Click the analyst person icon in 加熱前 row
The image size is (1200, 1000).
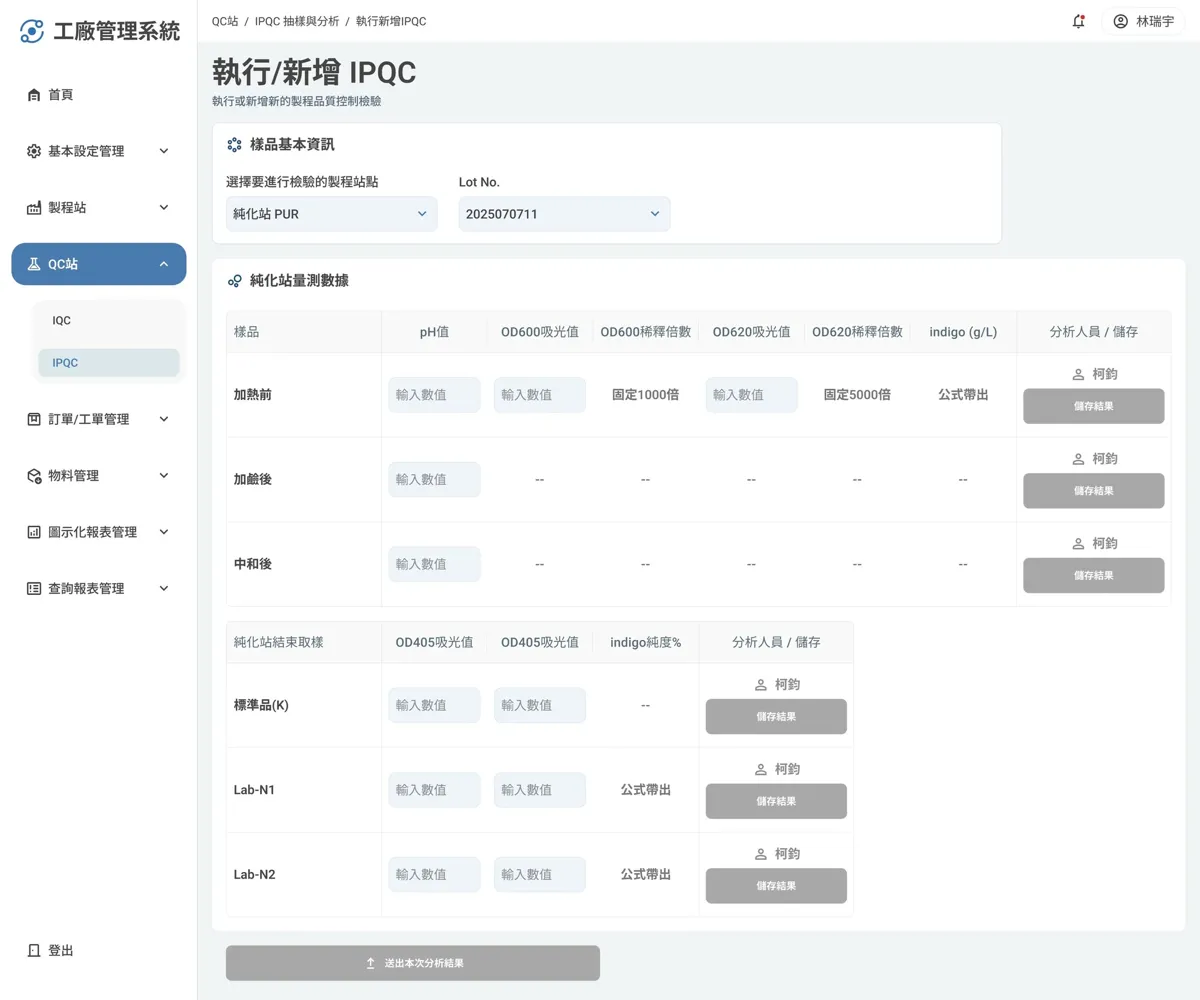coord(1078,374)
